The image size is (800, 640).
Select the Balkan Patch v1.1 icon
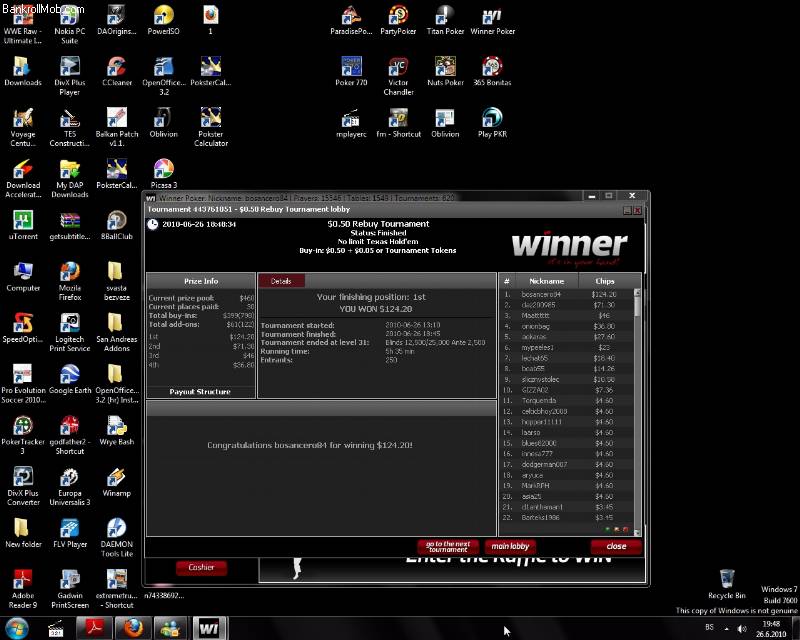117,128
